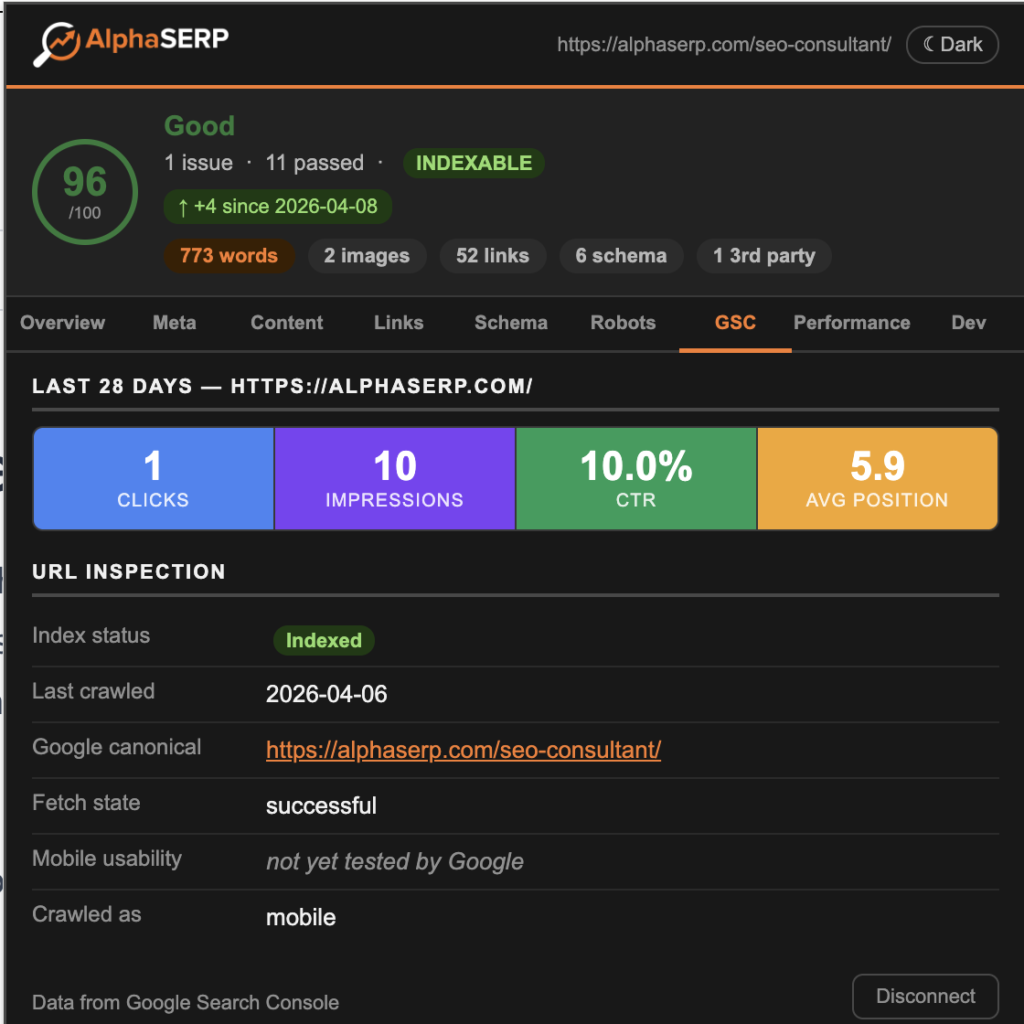The image size is (1024, 1024).
Task: Click the page URL in the header
Action: point(724,44)
